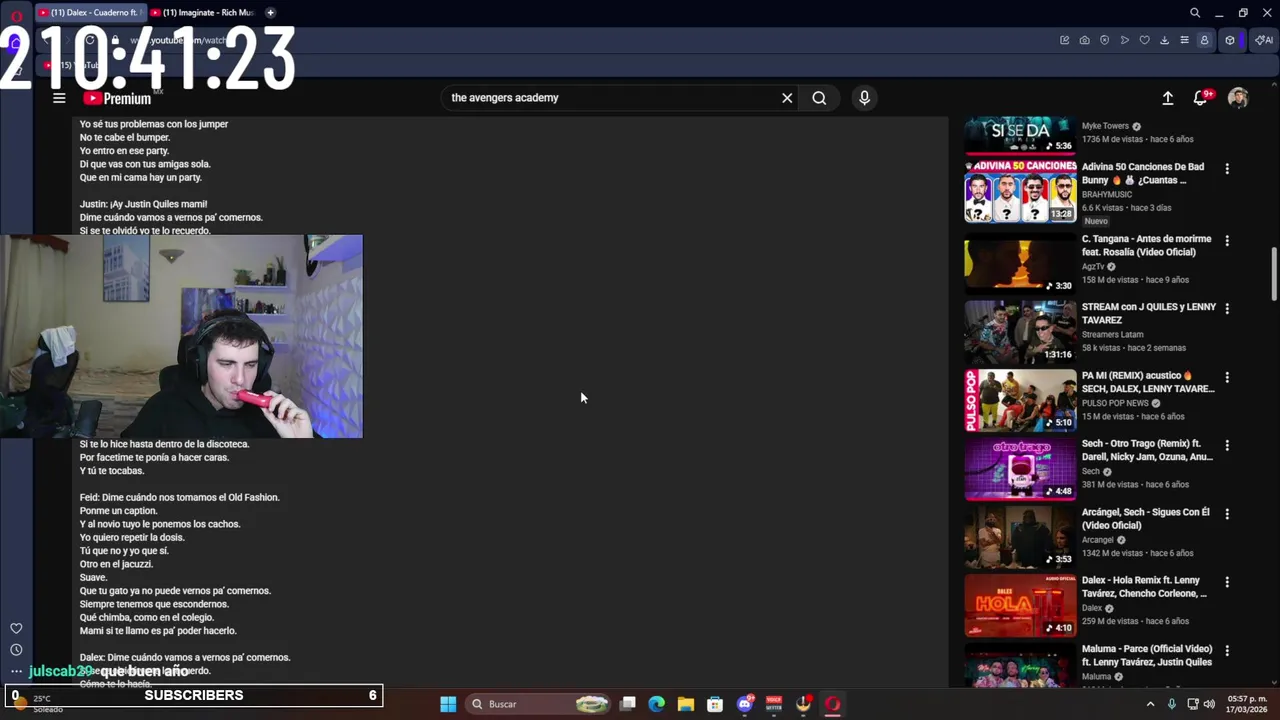Show hidden system tray icons chevron
The image size is (1280, 720).
pos(1150,704)
